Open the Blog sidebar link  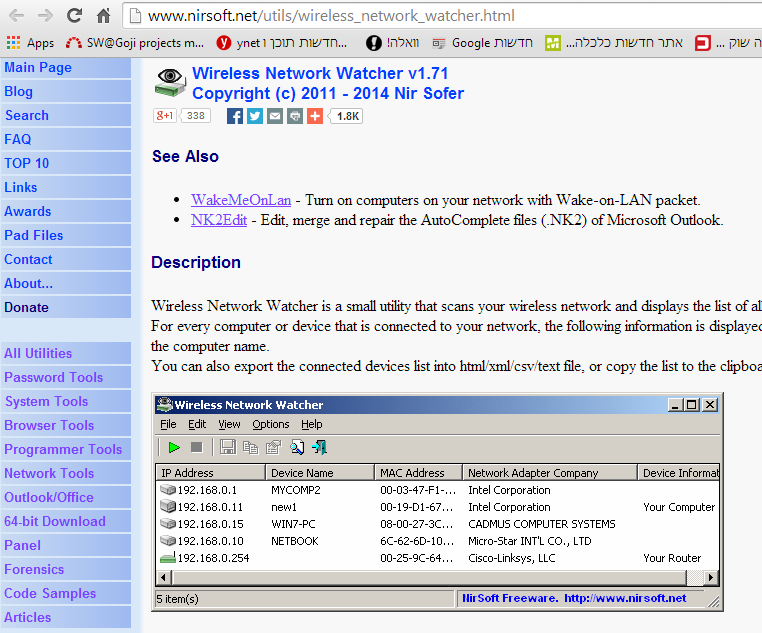click(66, 91)
